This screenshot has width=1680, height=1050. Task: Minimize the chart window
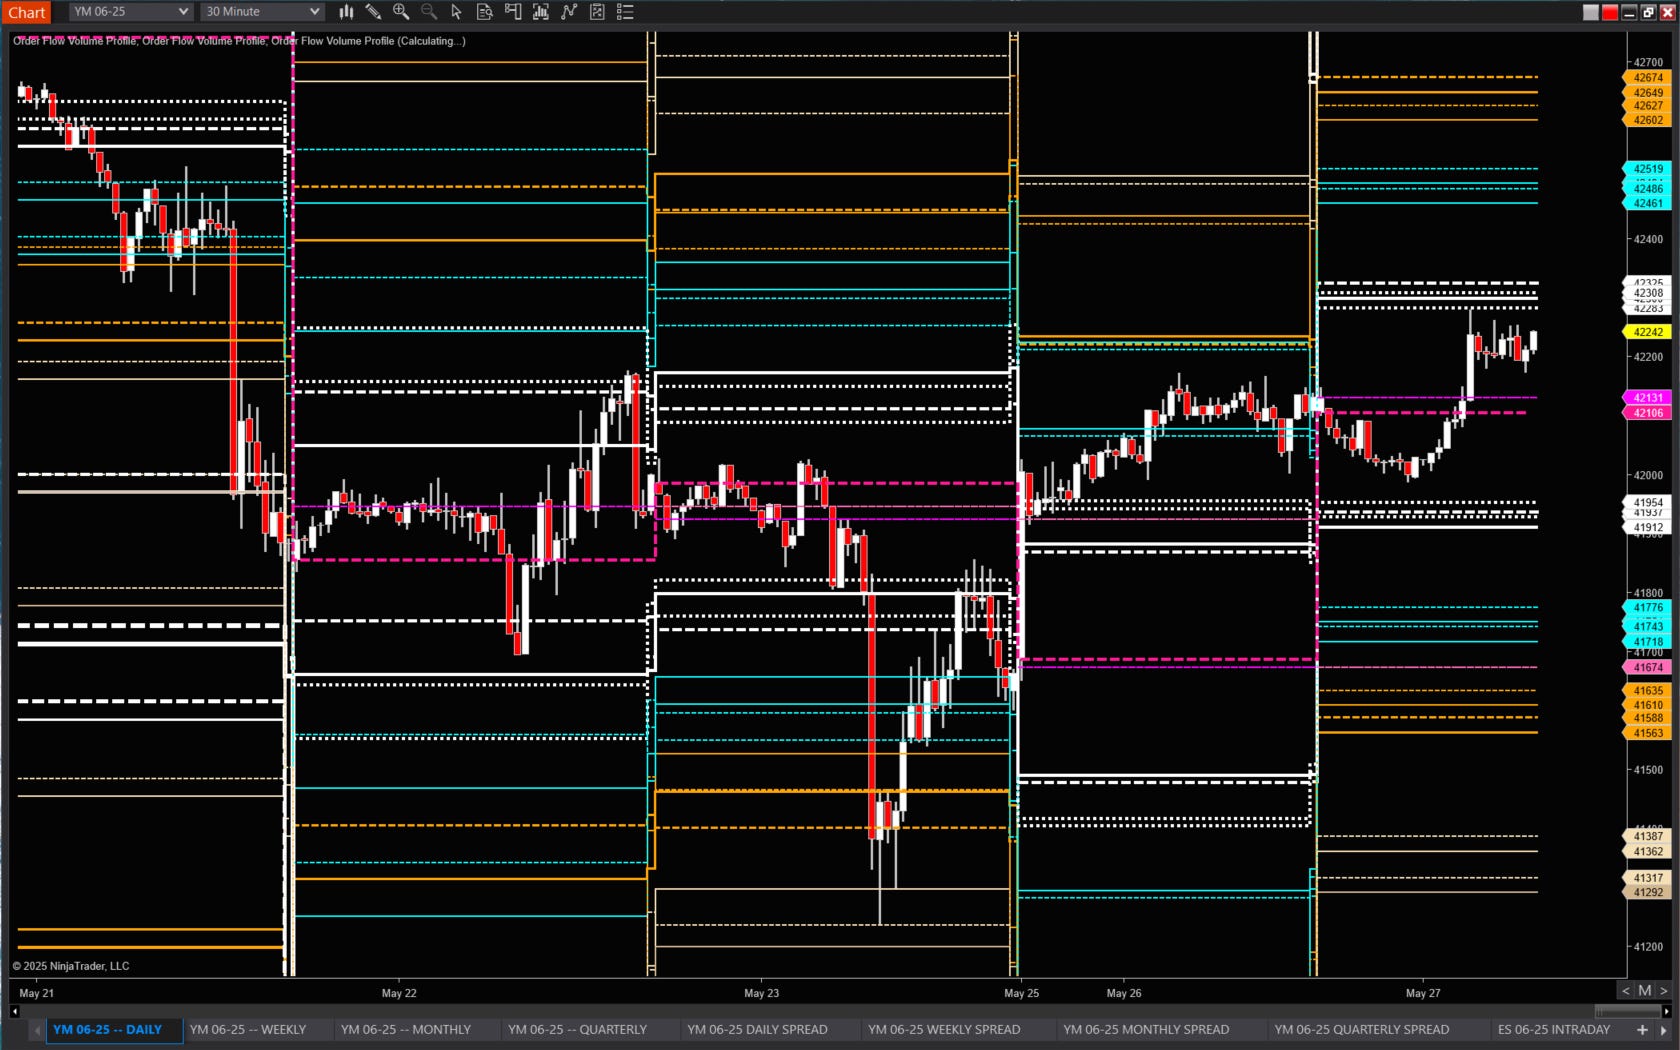pos(1629,12)
